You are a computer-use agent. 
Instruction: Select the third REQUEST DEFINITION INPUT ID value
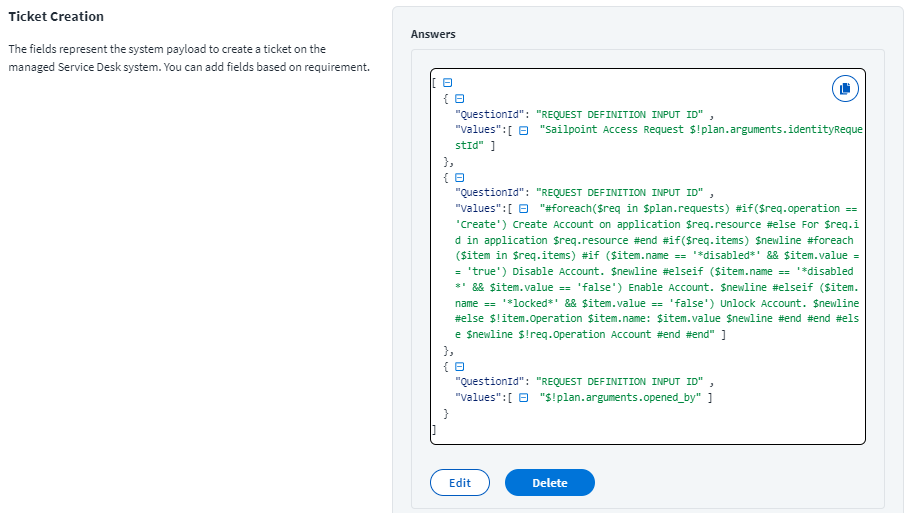point(620,382)
